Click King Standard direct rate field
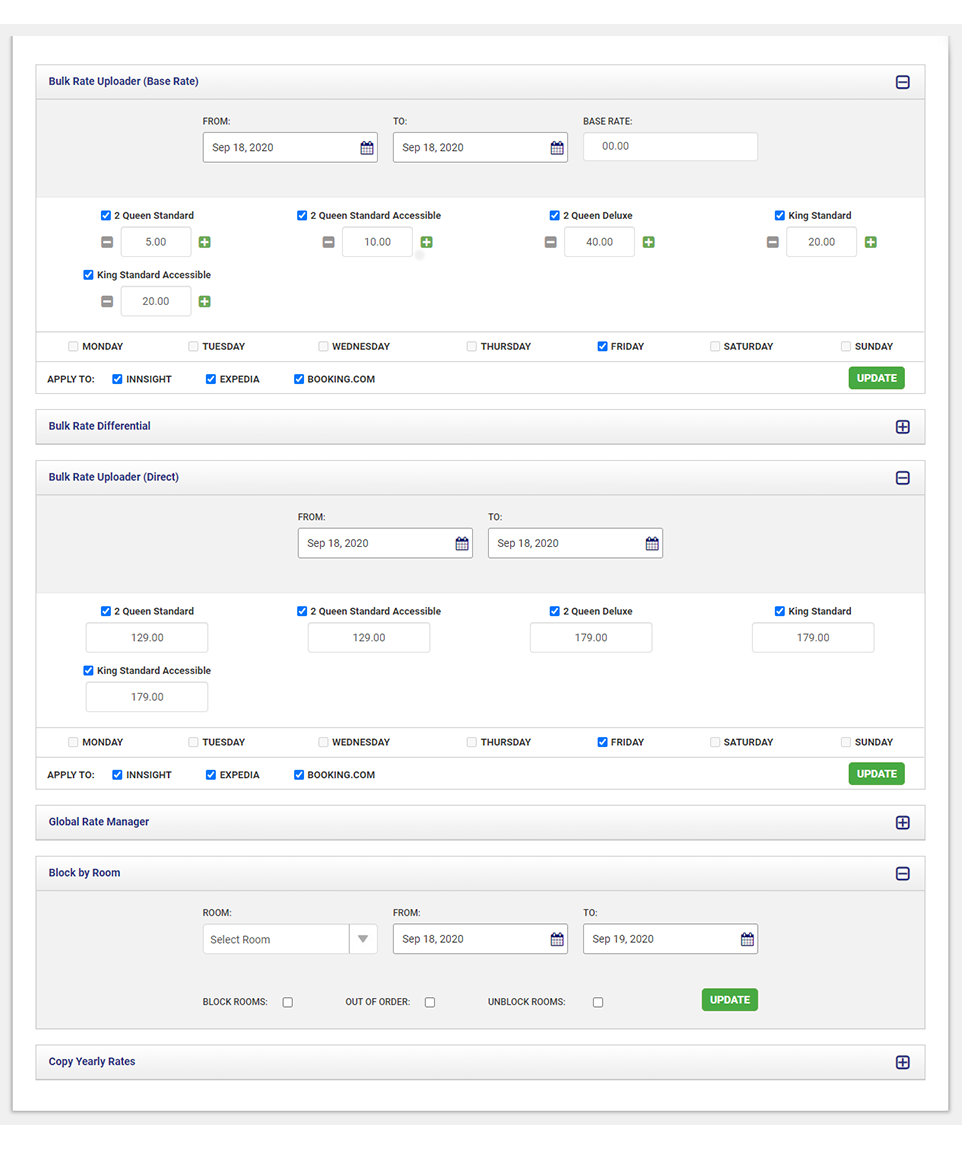The image size is (962, 1152). (x=814, y=638)
